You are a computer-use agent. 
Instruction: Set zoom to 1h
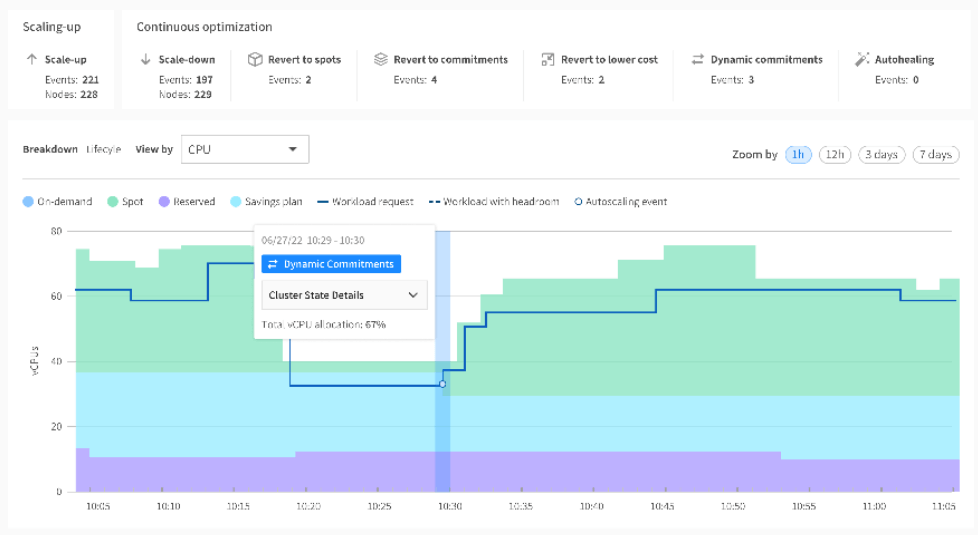tap(798, 154)
